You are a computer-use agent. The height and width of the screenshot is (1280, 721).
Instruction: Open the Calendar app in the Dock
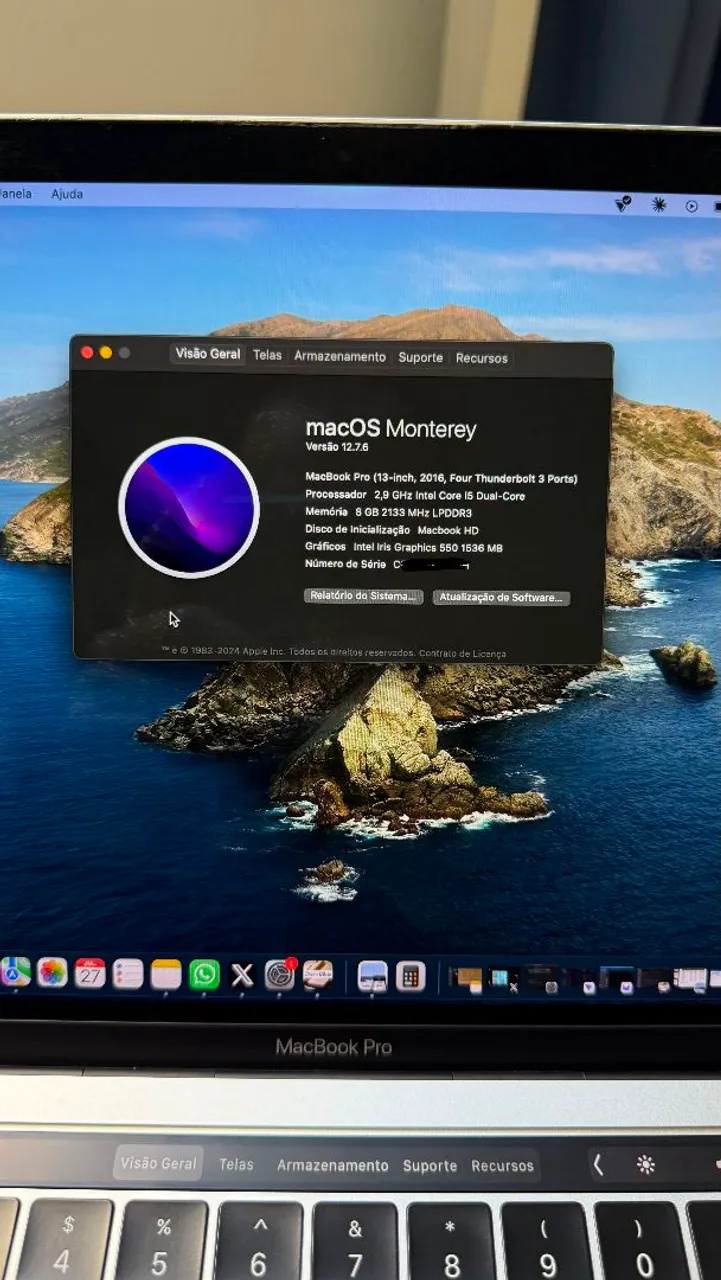90,973
